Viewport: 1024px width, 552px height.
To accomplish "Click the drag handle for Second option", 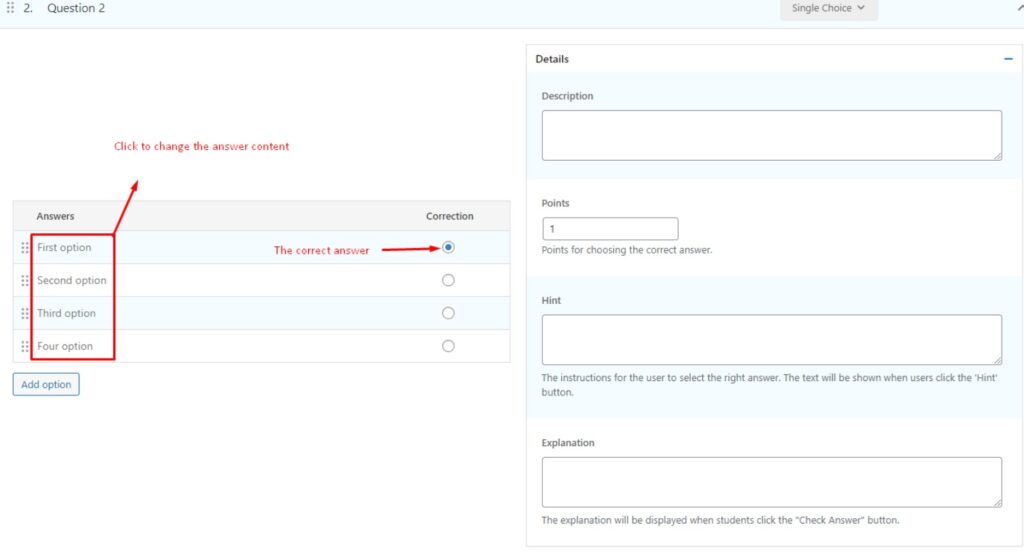I will (x=25, y=281).
